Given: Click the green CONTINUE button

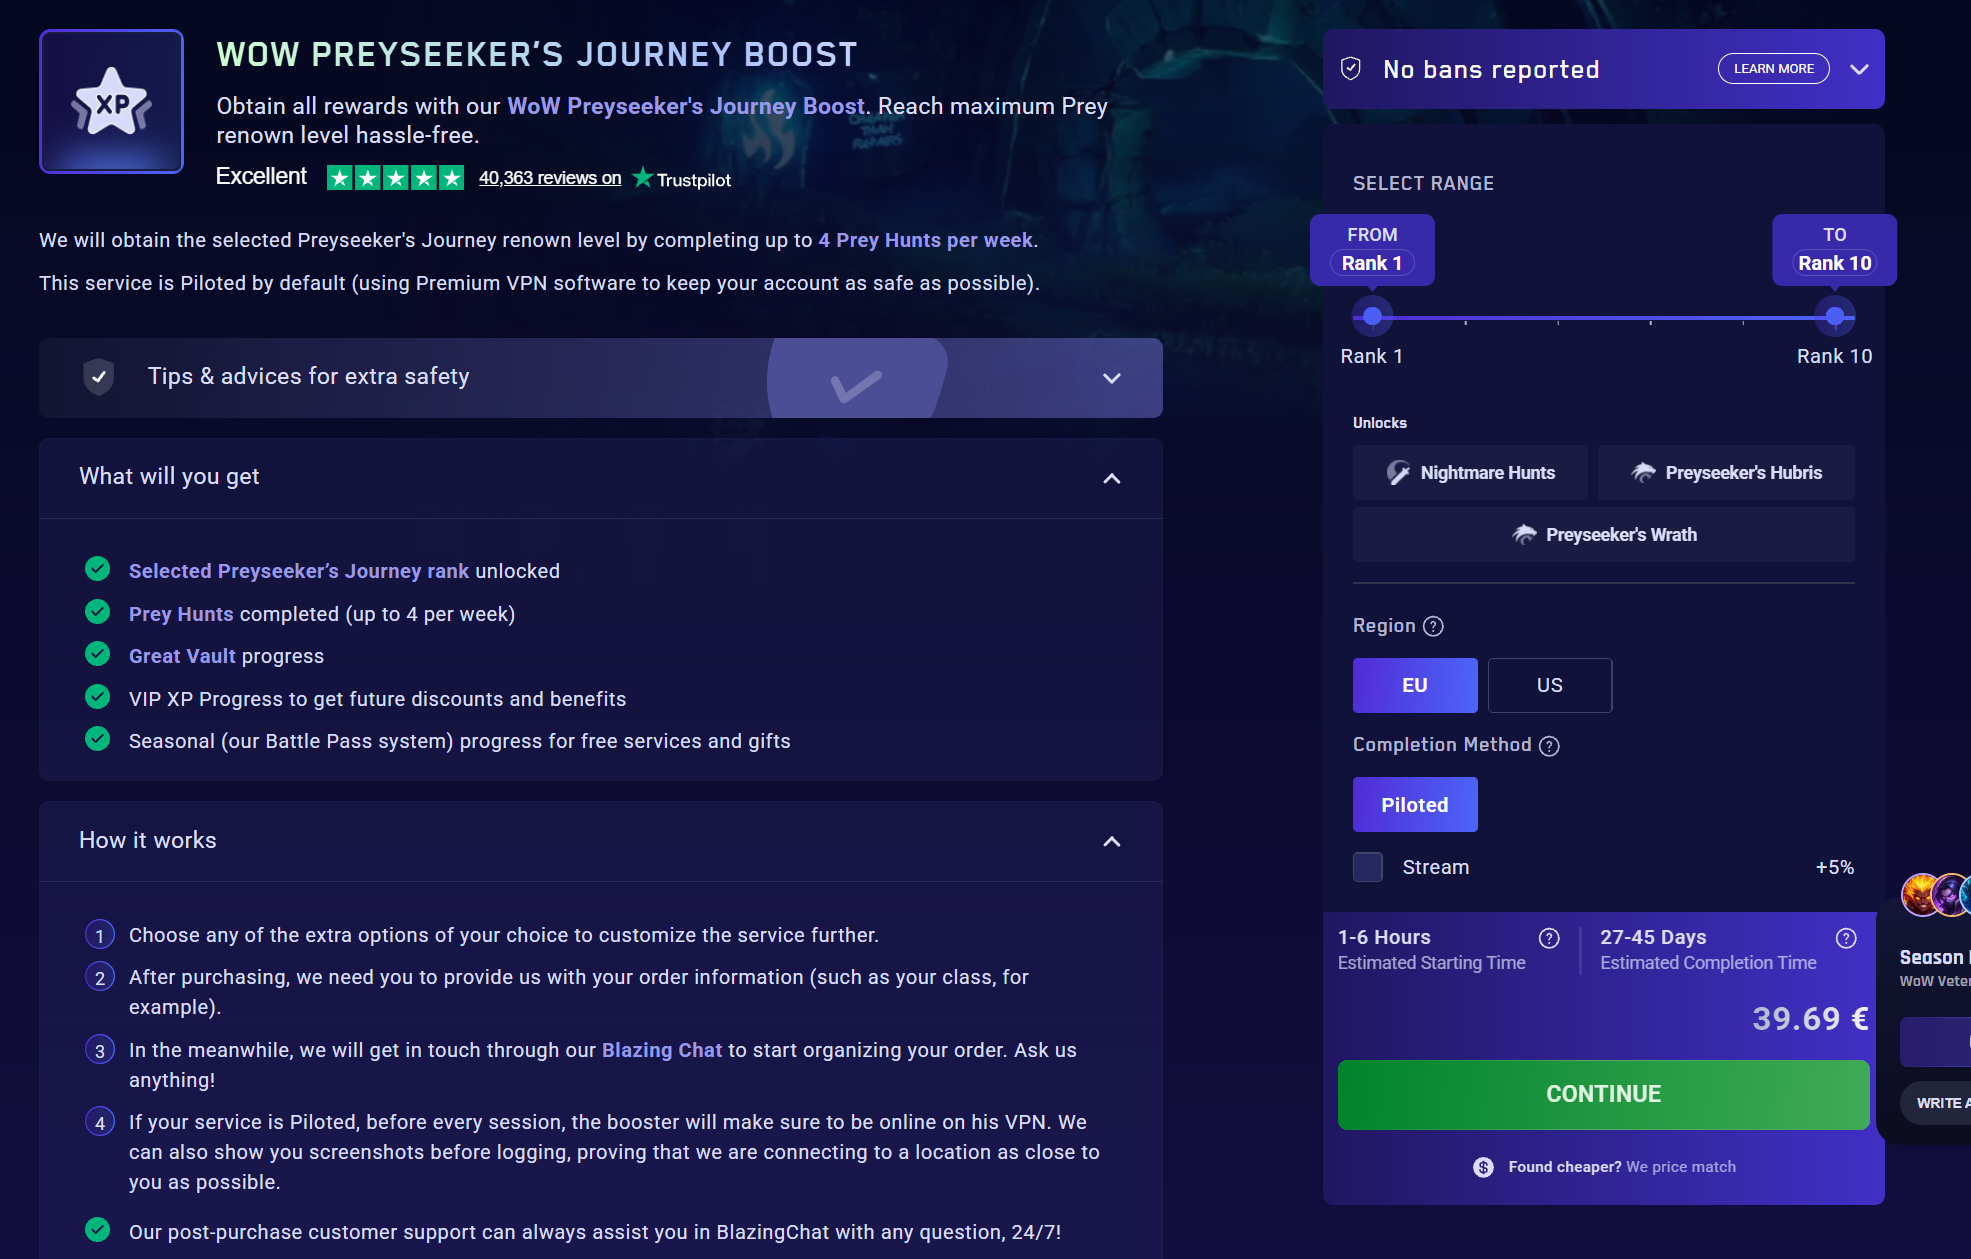Looking at the screenshot, I should [1603, 1094].
